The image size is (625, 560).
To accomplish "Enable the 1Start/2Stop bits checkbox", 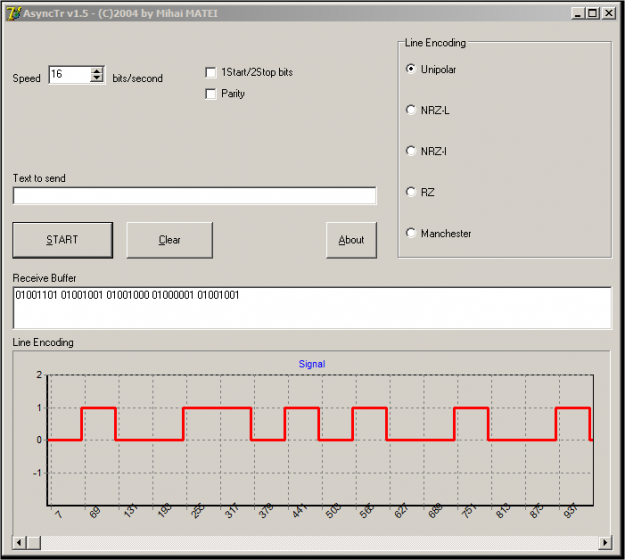I will (210, 73).
